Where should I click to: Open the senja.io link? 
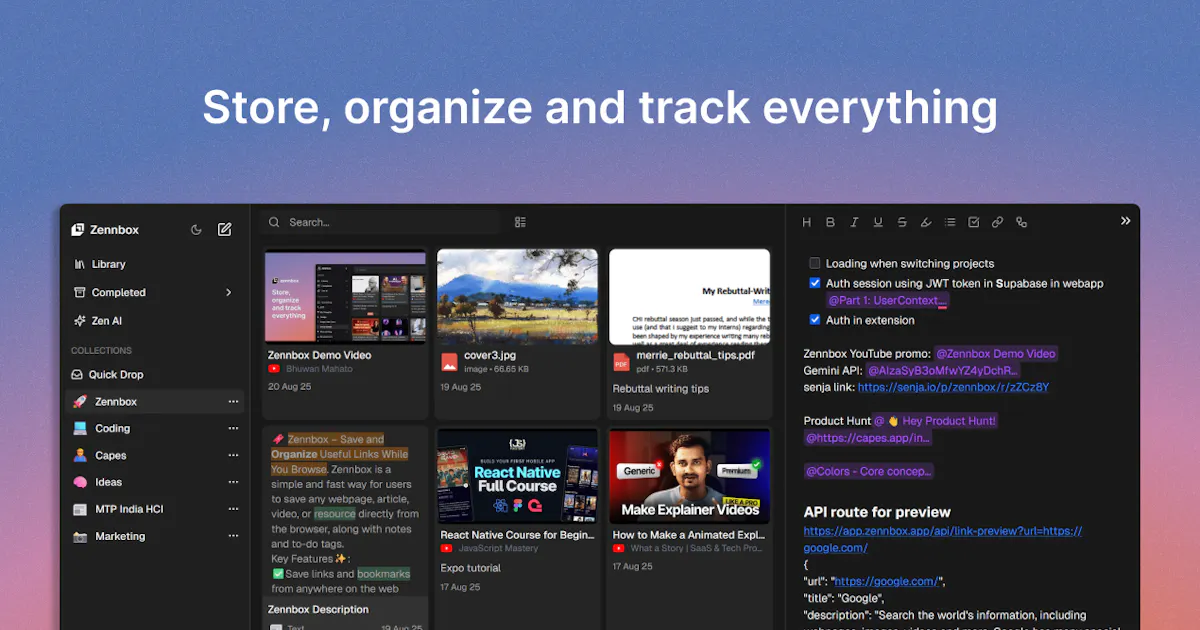click(953, 386)
